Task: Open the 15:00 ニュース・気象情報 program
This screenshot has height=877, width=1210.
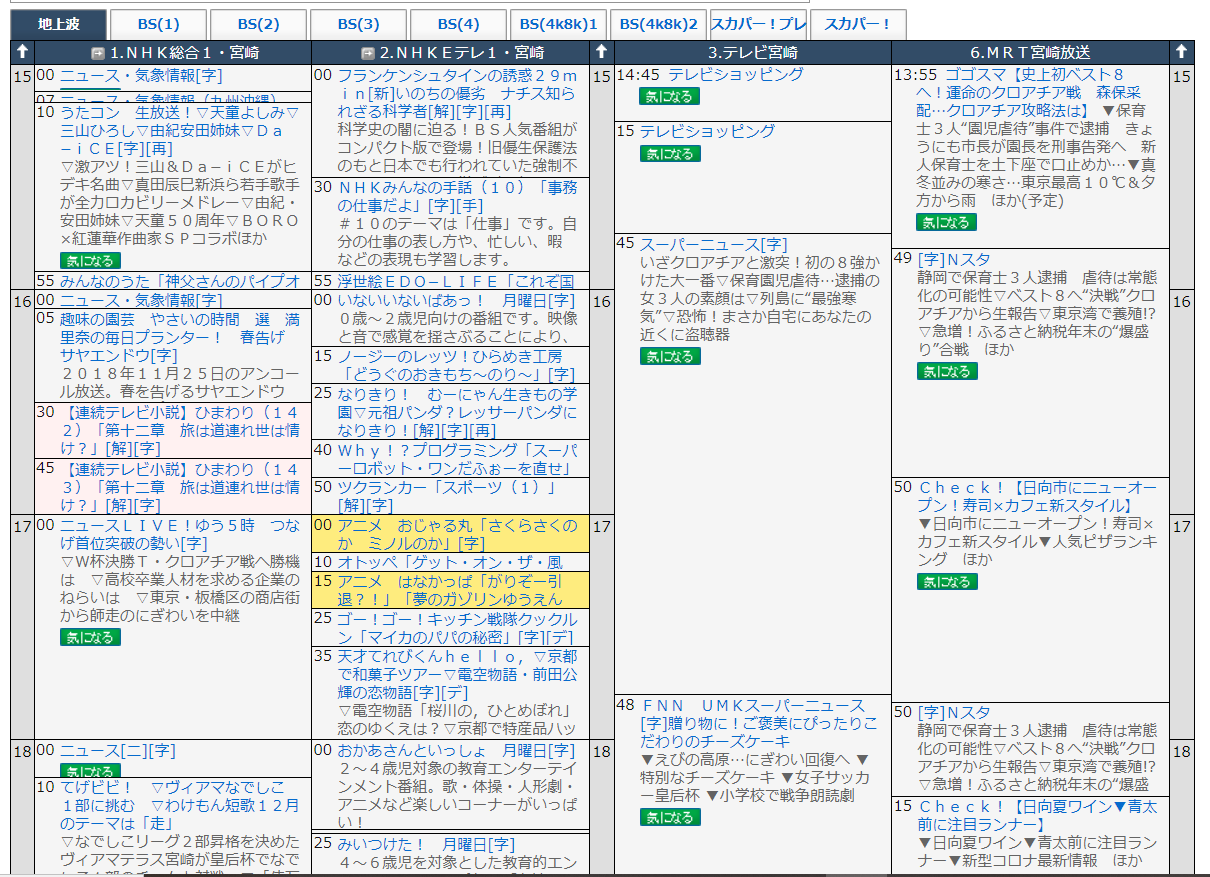Action: click(x=141, y=75)
